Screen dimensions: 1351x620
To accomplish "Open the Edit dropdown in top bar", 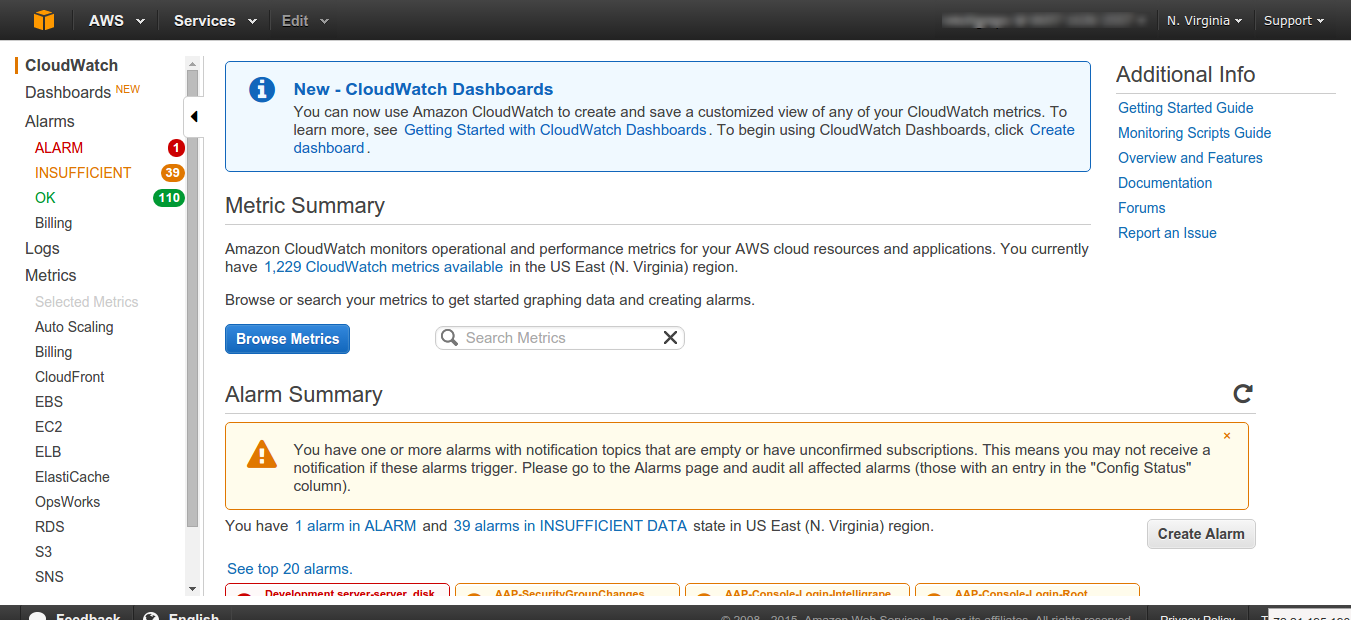I will [x=305, y=20].
